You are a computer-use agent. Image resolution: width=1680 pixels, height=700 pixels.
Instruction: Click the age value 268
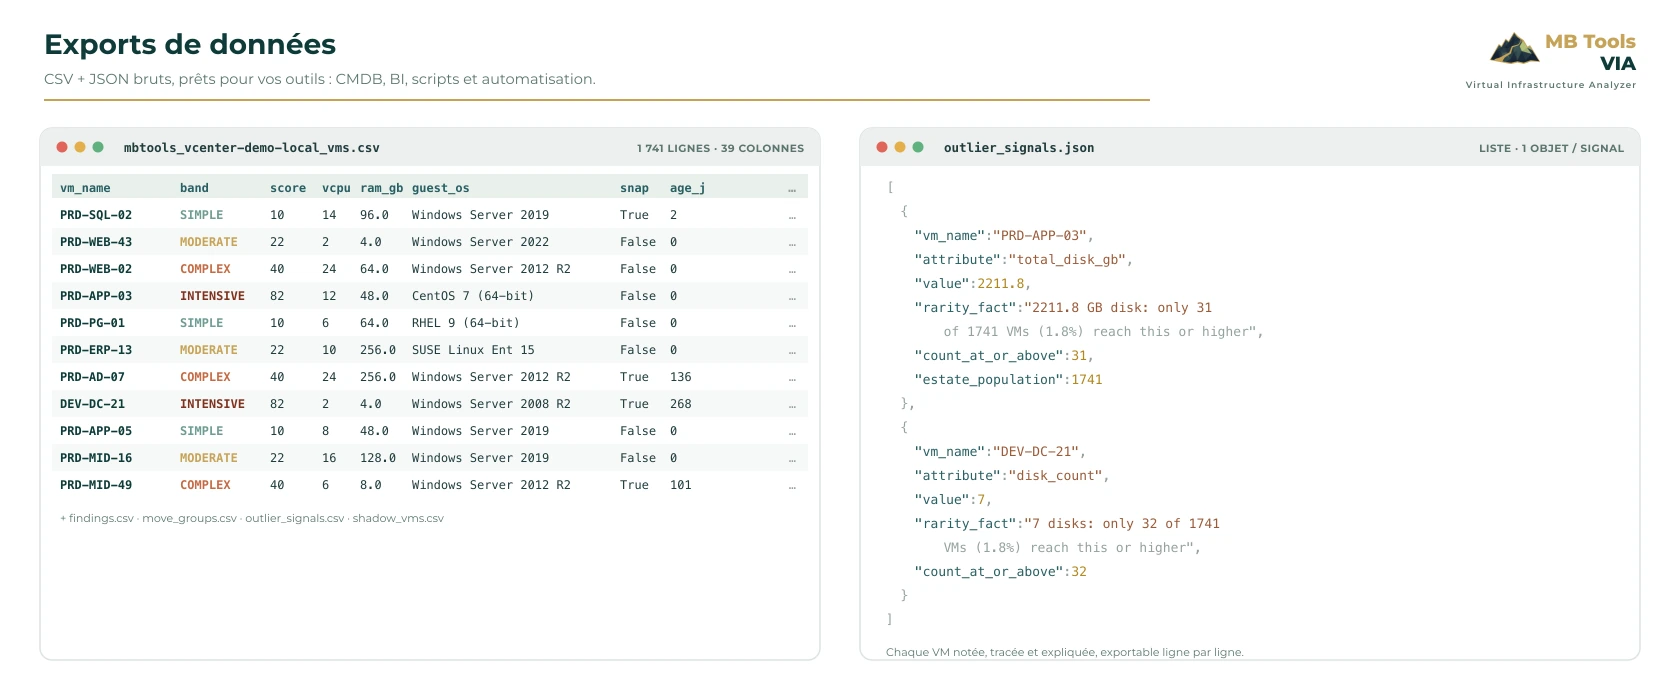681,404
